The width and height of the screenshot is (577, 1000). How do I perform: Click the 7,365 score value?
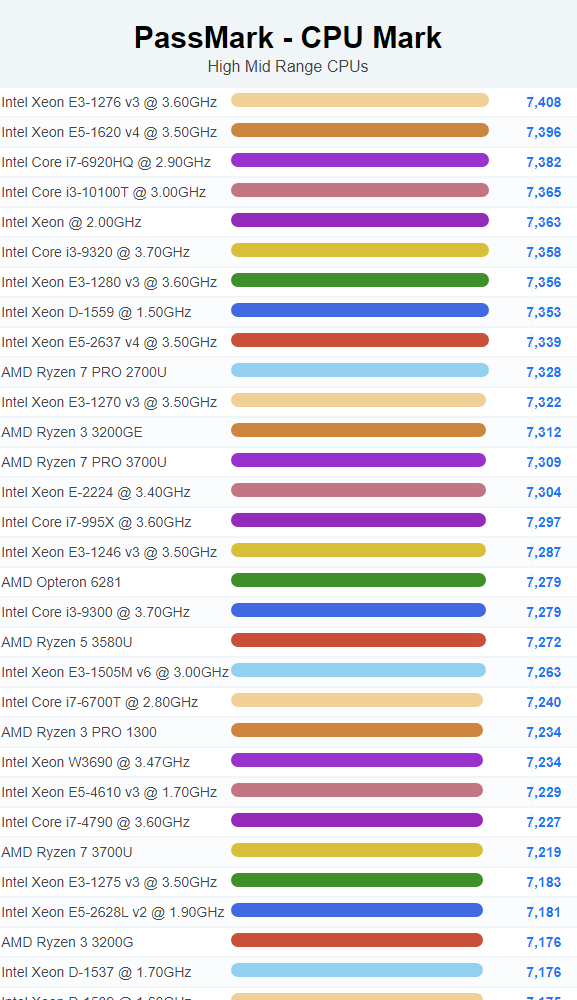click(544, 192)
